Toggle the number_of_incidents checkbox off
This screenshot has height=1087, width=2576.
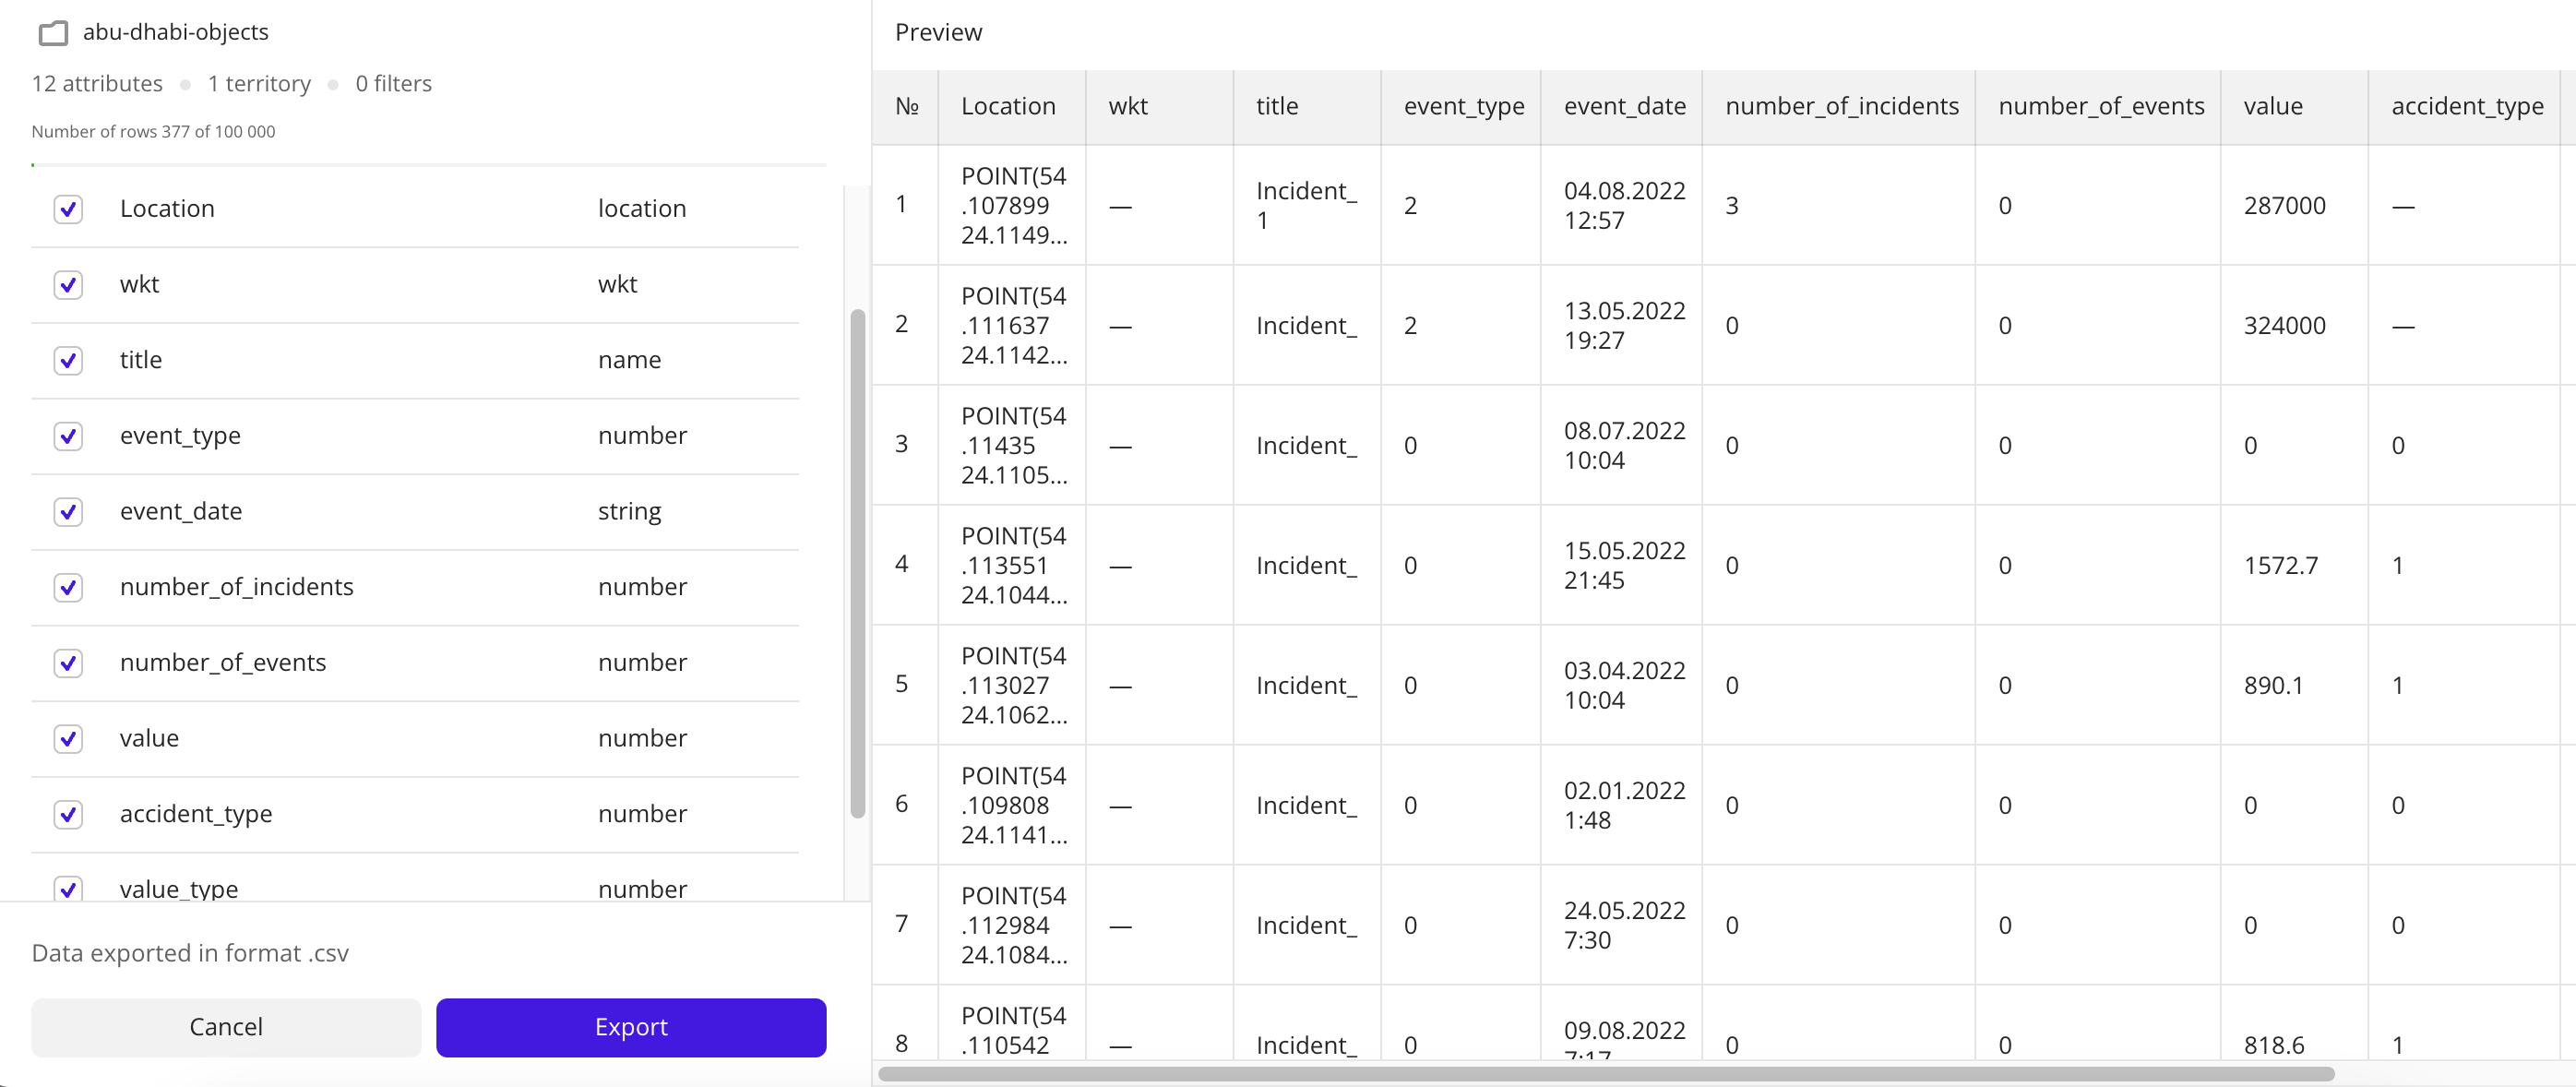pyautogui.click(x=68, y=588)
